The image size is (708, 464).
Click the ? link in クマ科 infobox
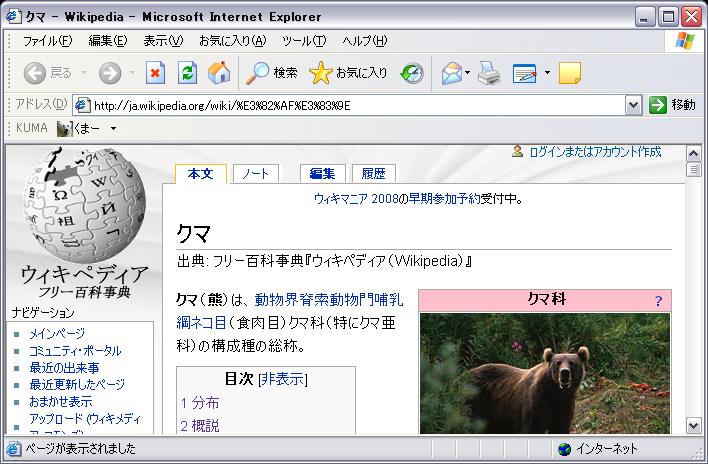point(658,301)
